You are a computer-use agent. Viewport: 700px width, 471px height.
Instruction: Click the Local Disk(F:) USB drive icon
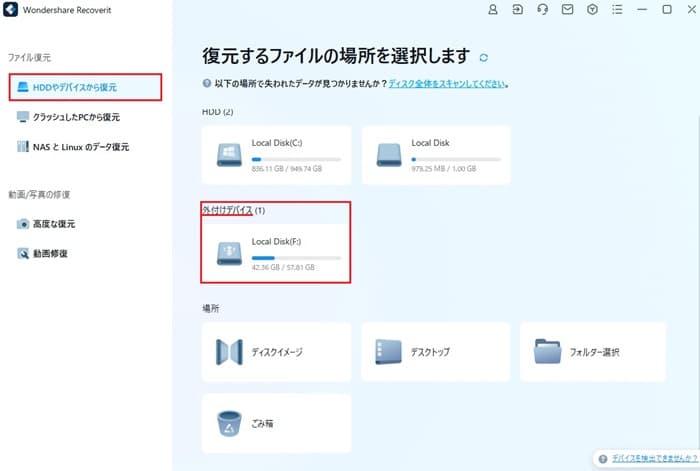pos(229,254)
